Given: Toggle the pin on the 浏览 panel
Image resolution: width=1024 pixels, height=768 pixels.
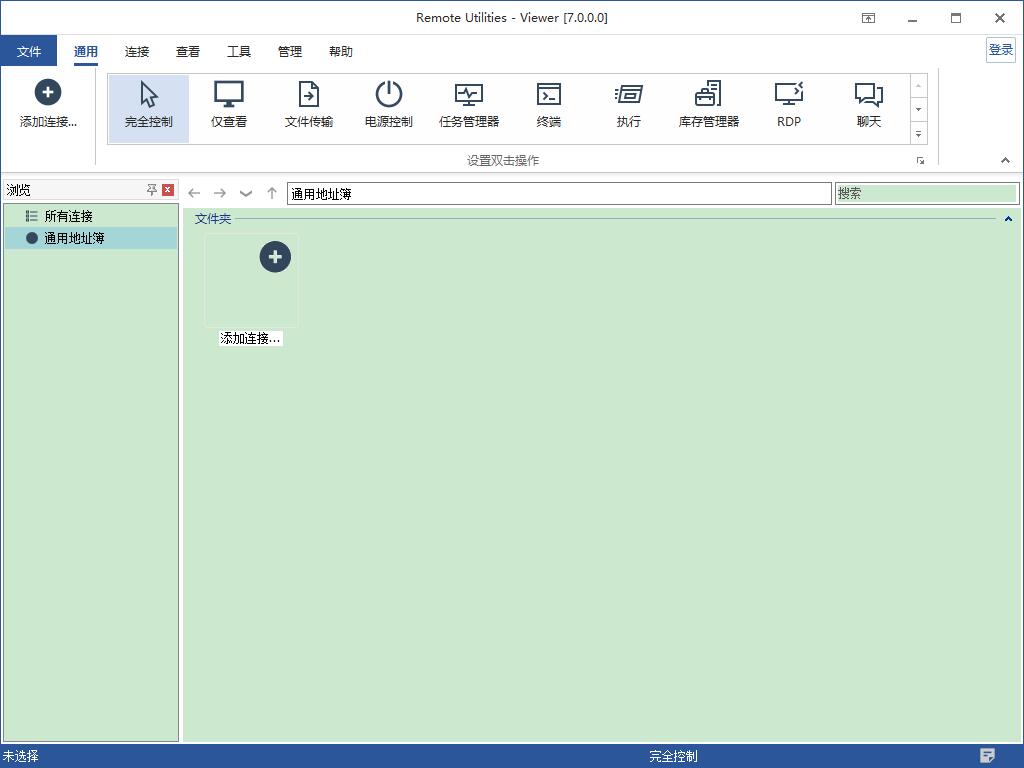Looking at the screenshot, I should tap(152, 189).
